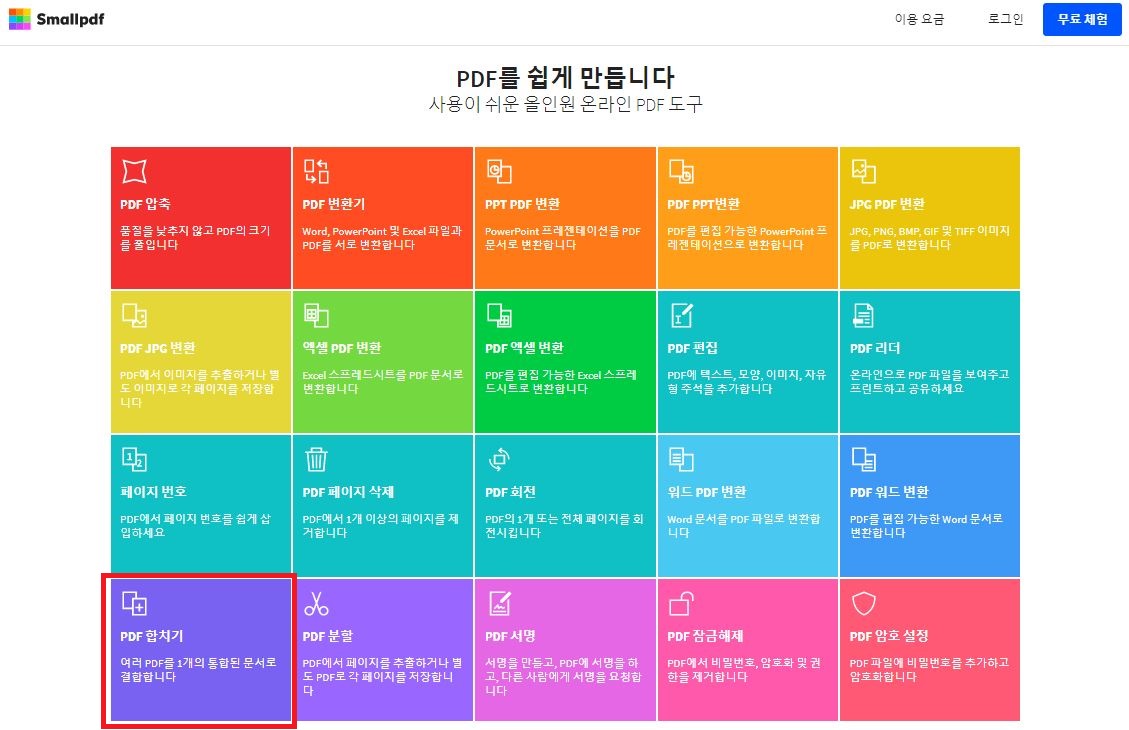Choose the PDF 회전 title
The image size is (1129, 730).
point(510,492)
